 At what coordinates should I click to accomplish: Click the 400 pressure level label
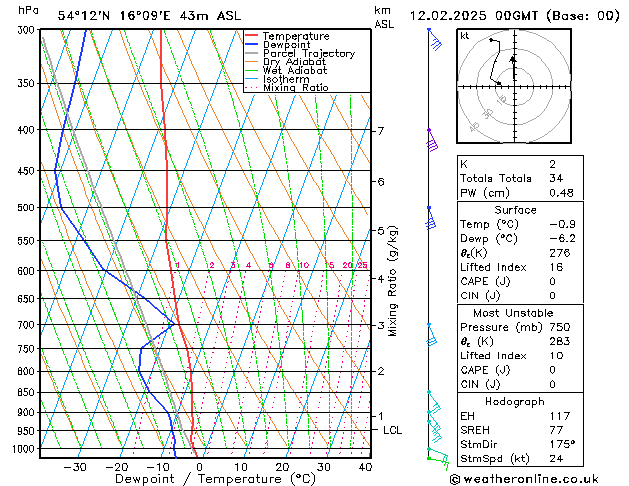(28, 130)
